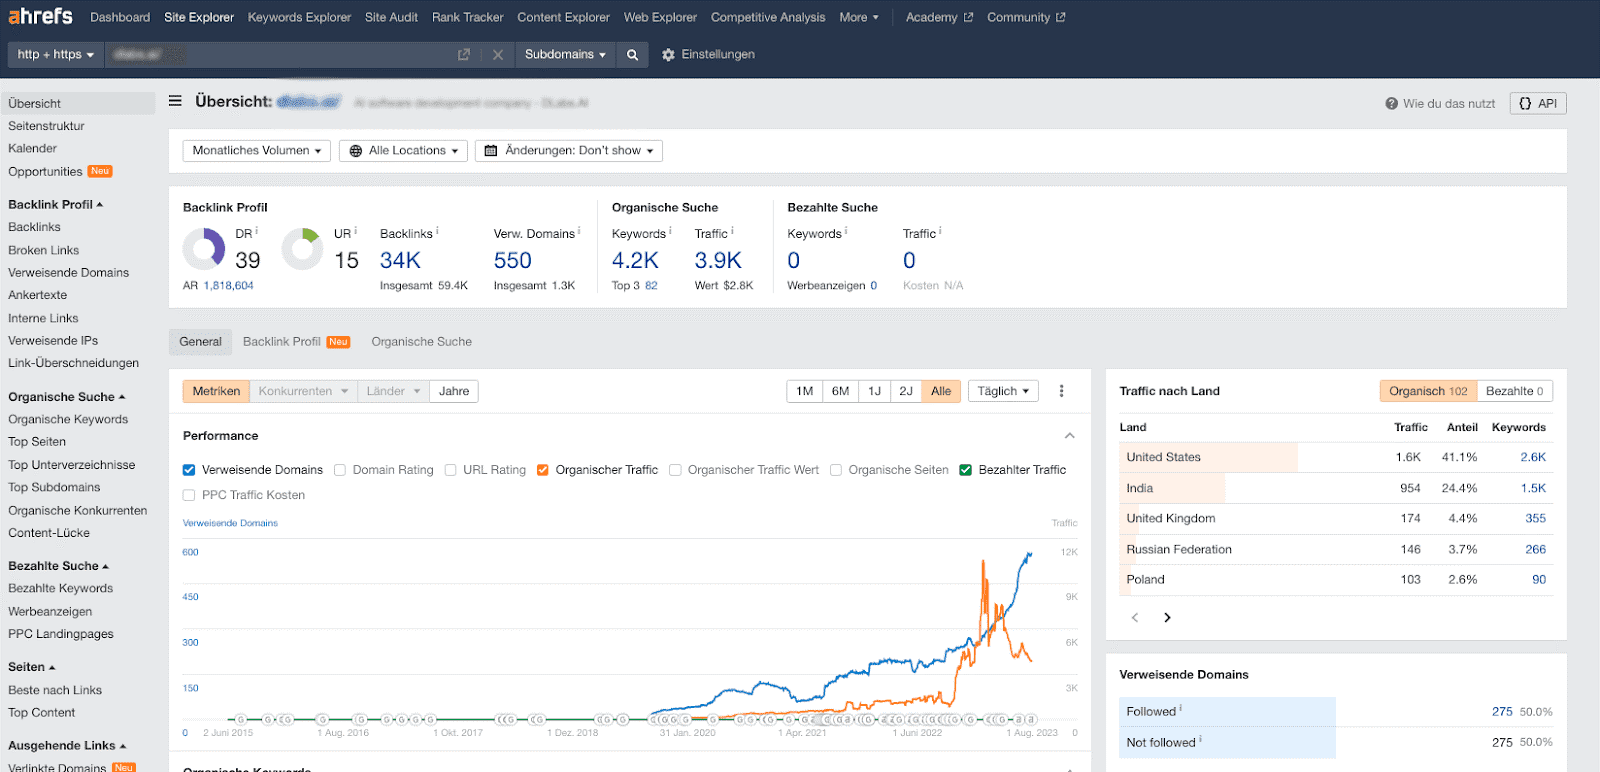Click the Followed info icon
The width and height of the screenshot is (1600, 772).
(1181, 709)
